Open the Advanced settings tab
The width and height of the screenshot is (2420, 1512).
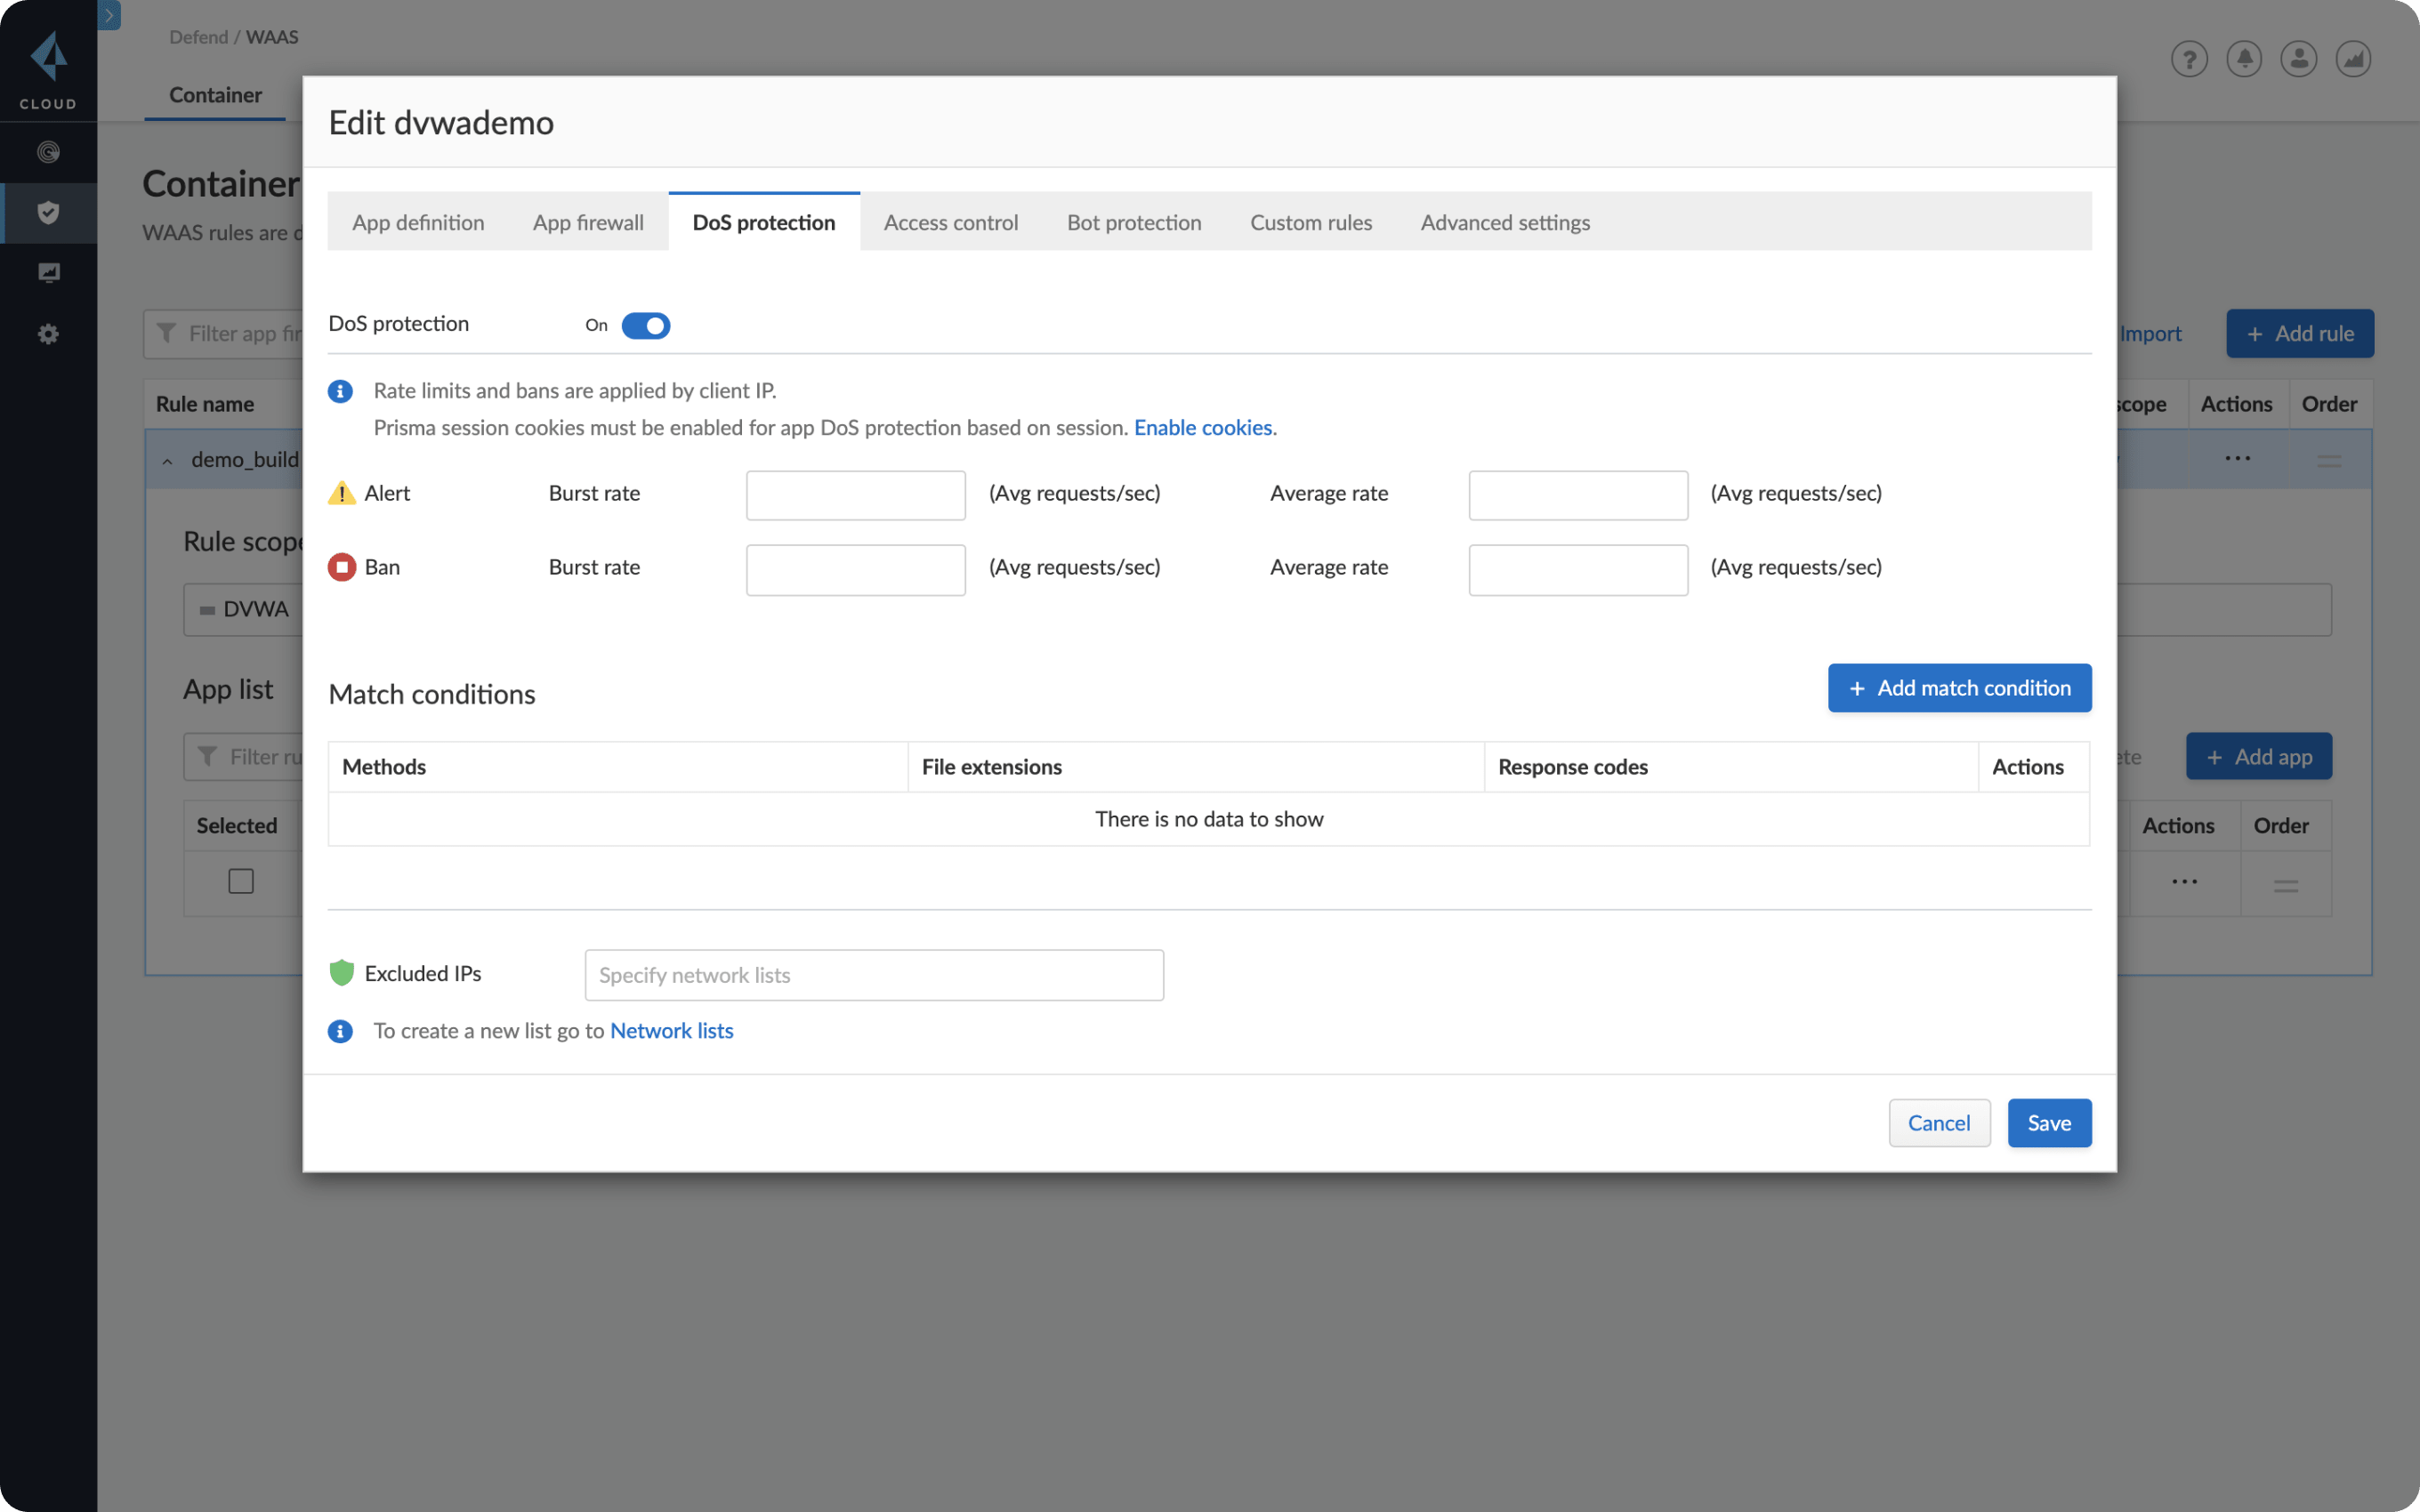(x=1505, y=220)
